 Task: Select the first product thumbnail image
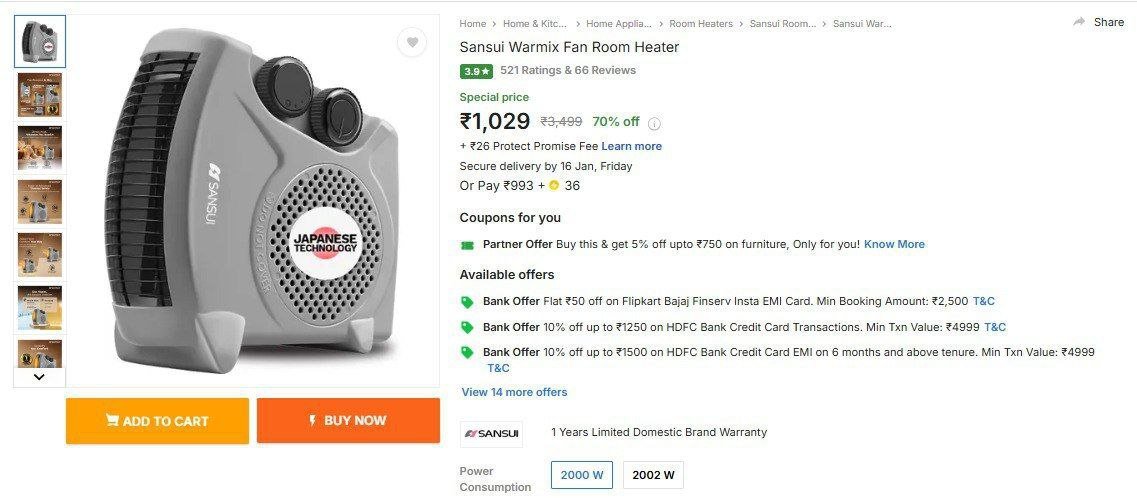tap(40, 42)
